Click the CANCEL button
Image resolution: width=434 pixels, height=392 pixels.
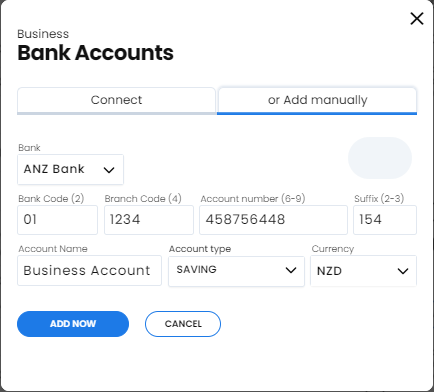click(183, 324)
